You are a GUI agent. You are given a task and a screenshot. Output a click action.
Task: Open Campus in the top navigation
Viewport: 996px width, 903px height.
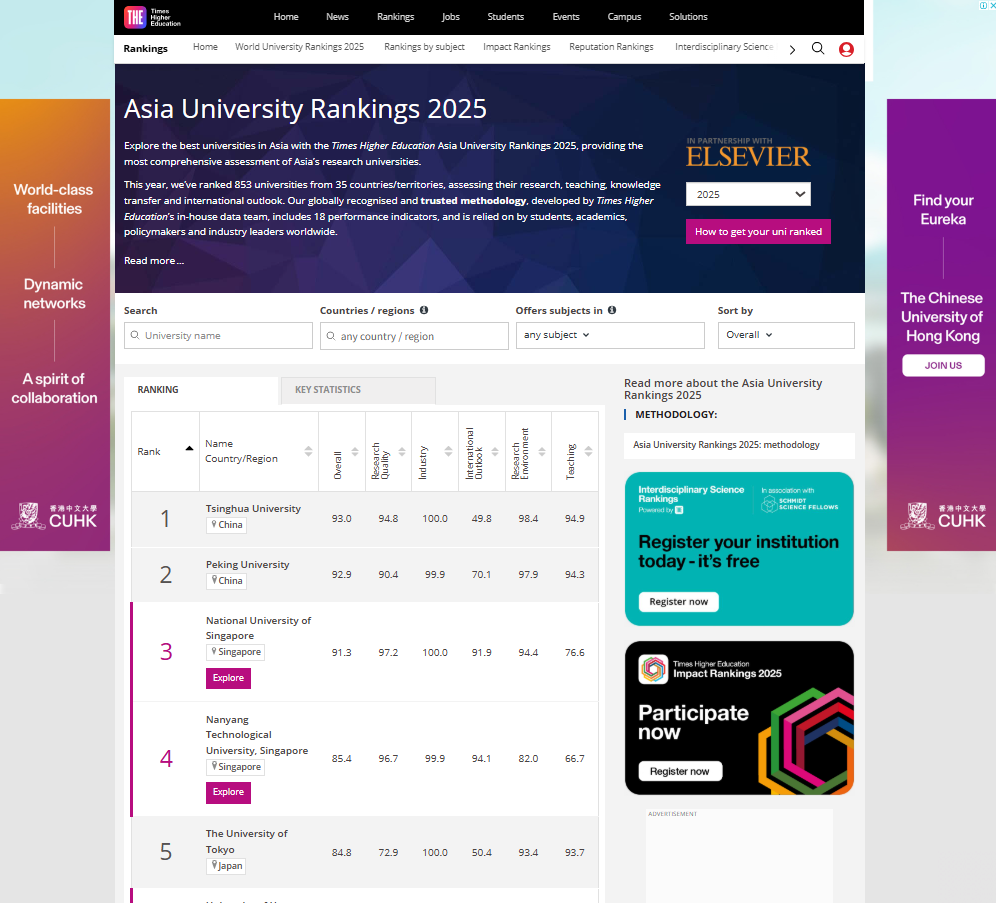(x=624, y=17)
